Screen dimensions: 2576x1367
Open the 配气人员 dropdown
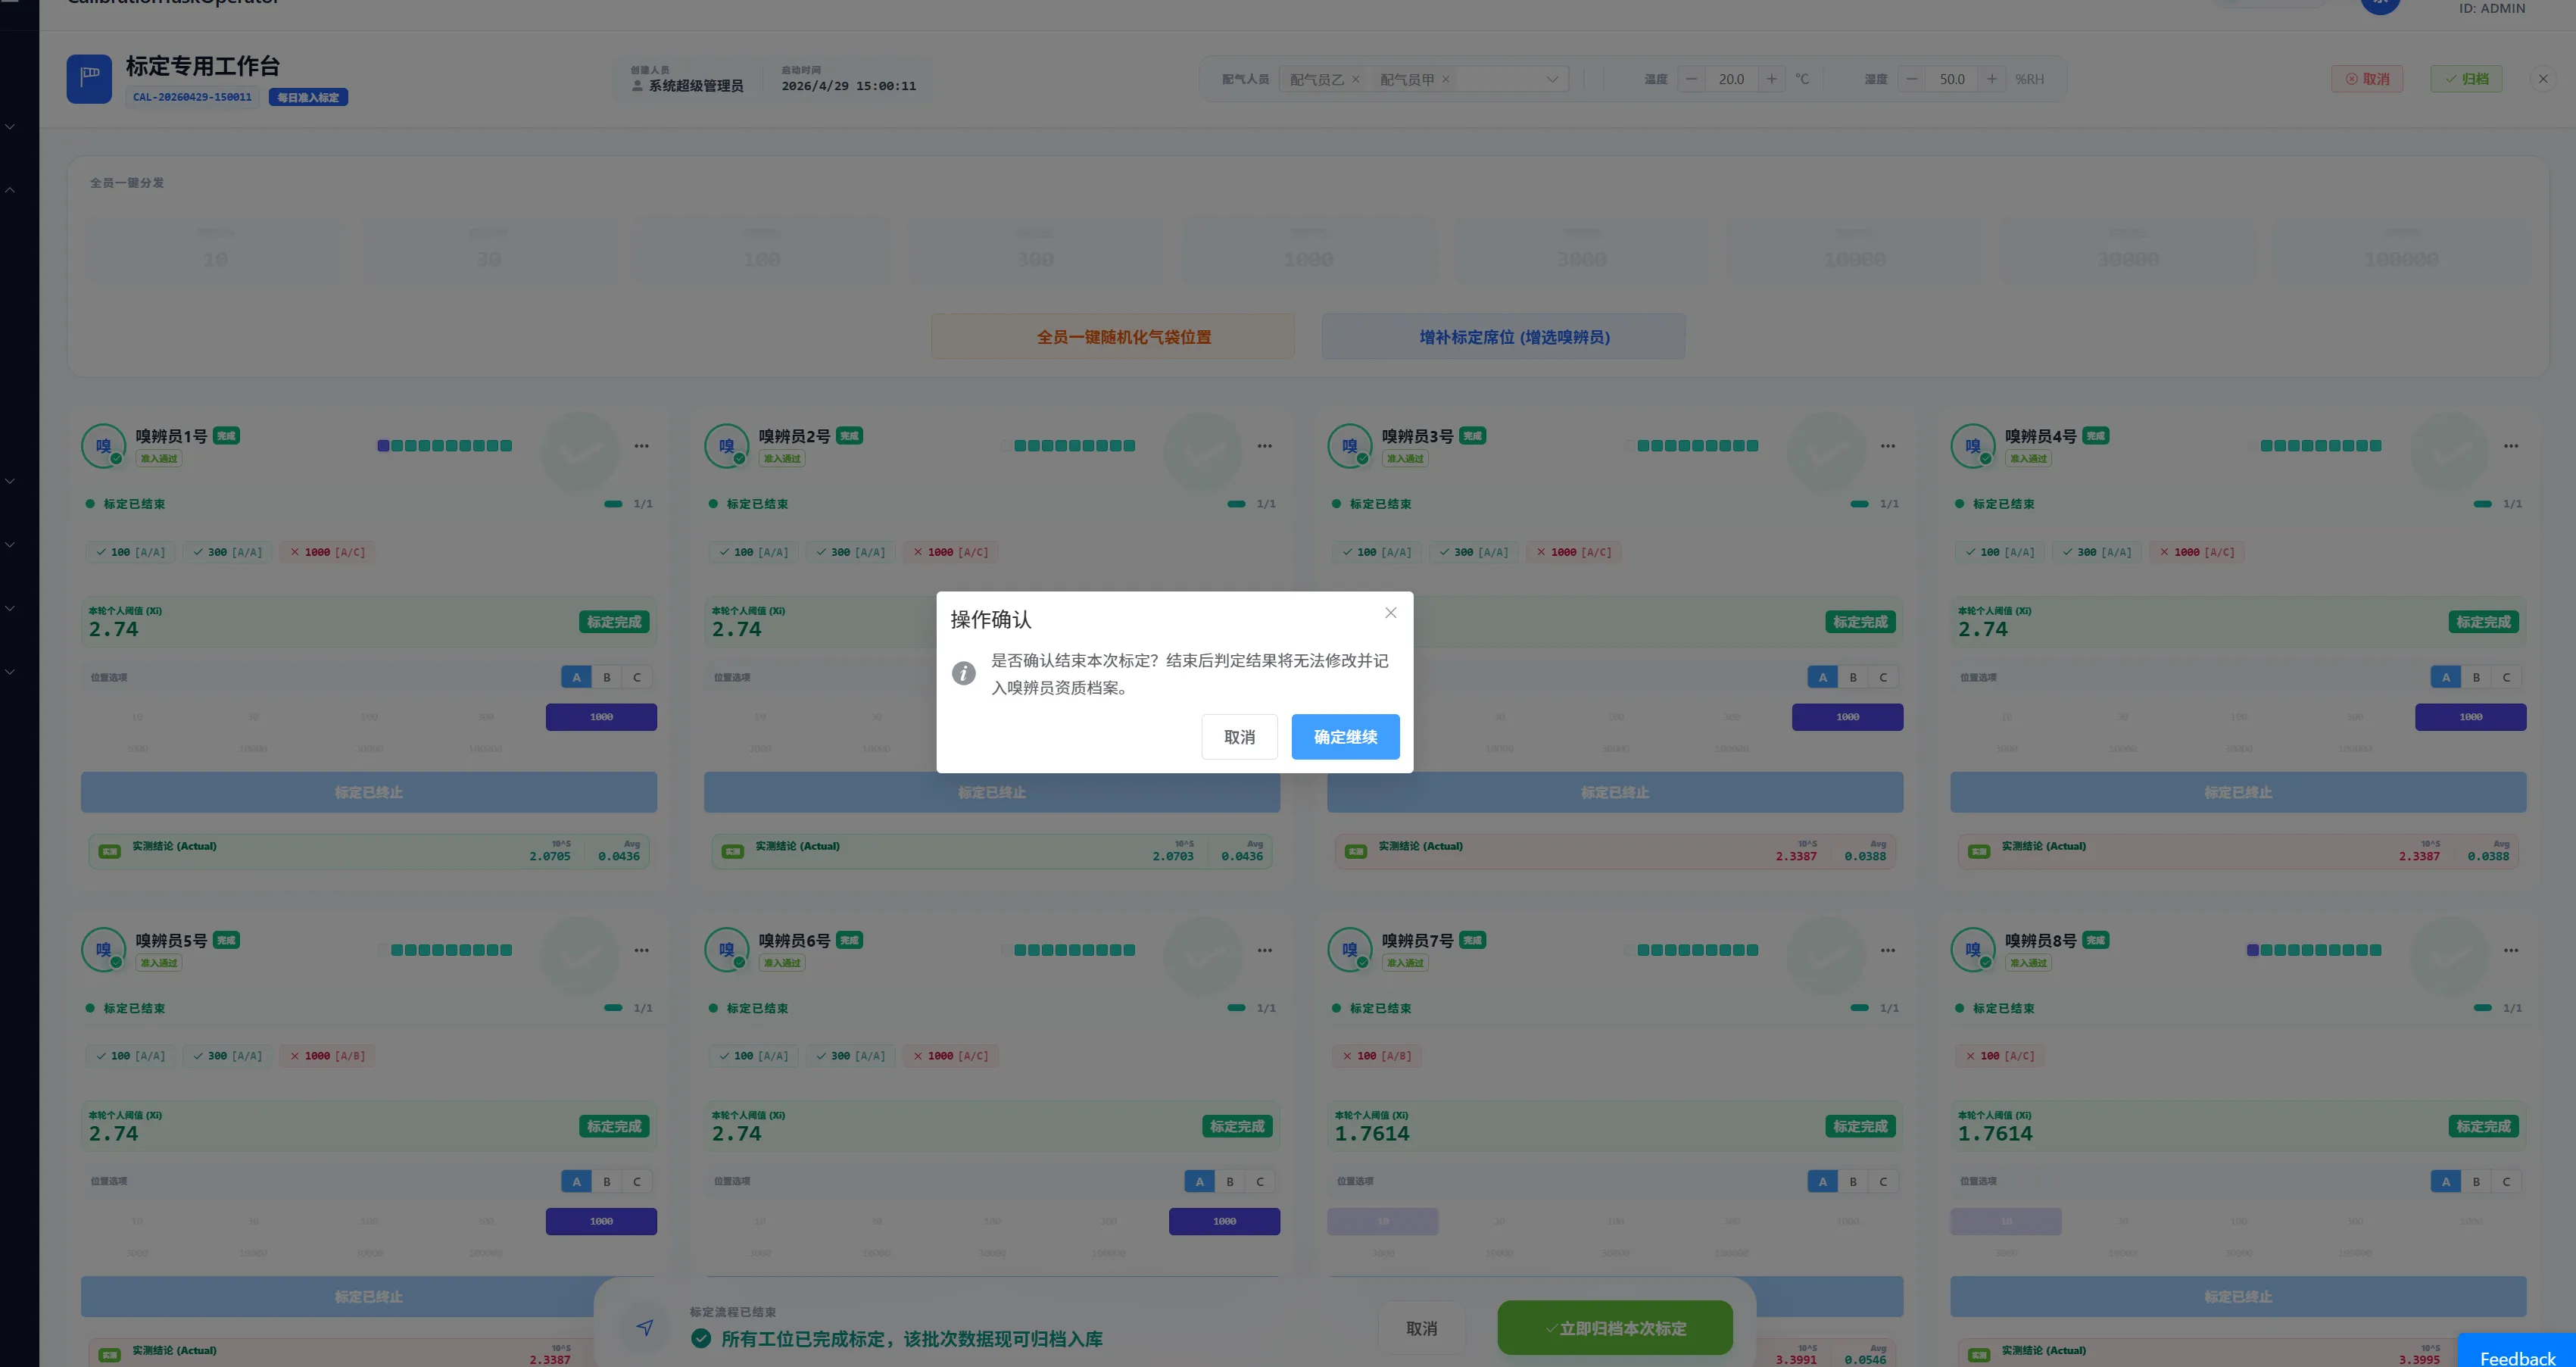tap(1551, 79)
